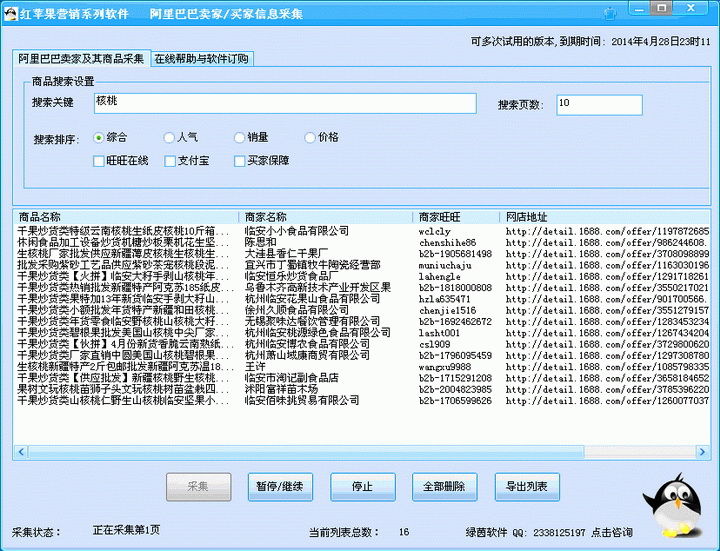The height and width of the screenshot is (551, 720).
Task: Click the penguin mascot image
Action: (675, 505)
